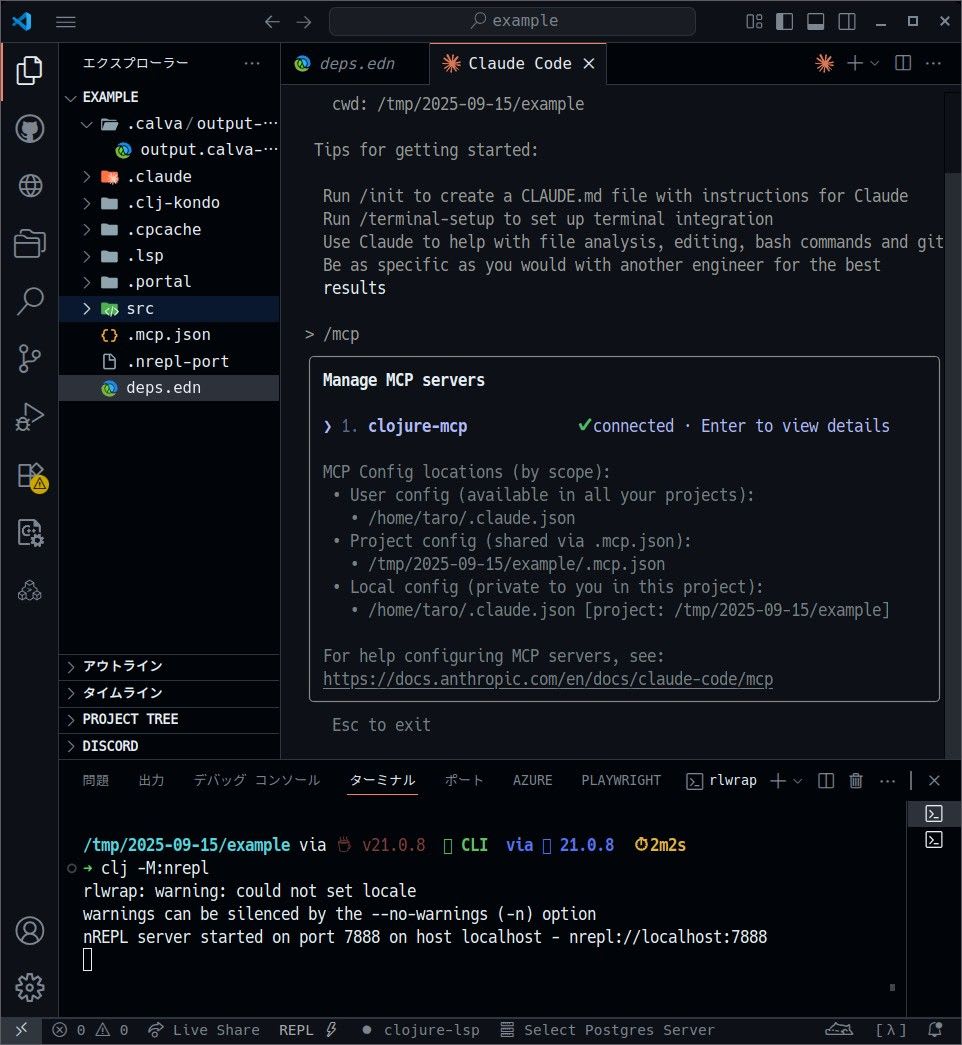Screen dimensions: 962x1045
Task: Open the cubes stack icon in activity bar
Action: point(29,590)
